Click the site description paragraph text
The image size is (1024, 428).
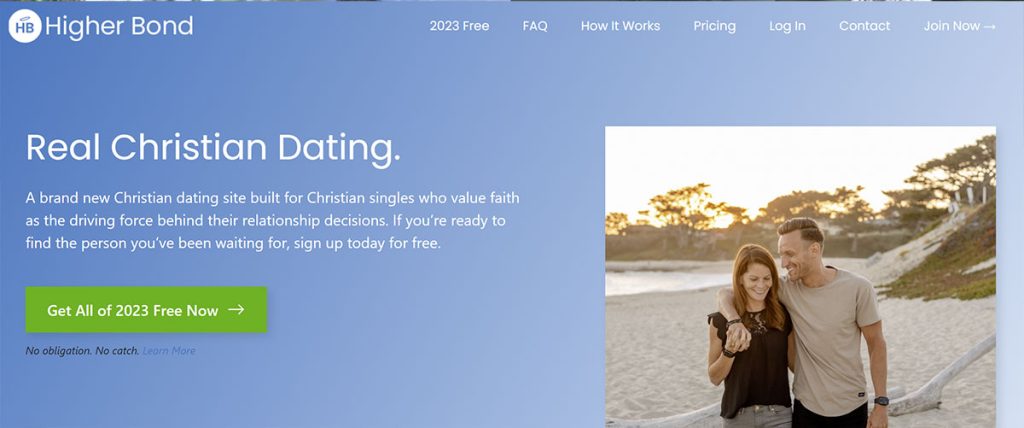[x=273, y=220]
